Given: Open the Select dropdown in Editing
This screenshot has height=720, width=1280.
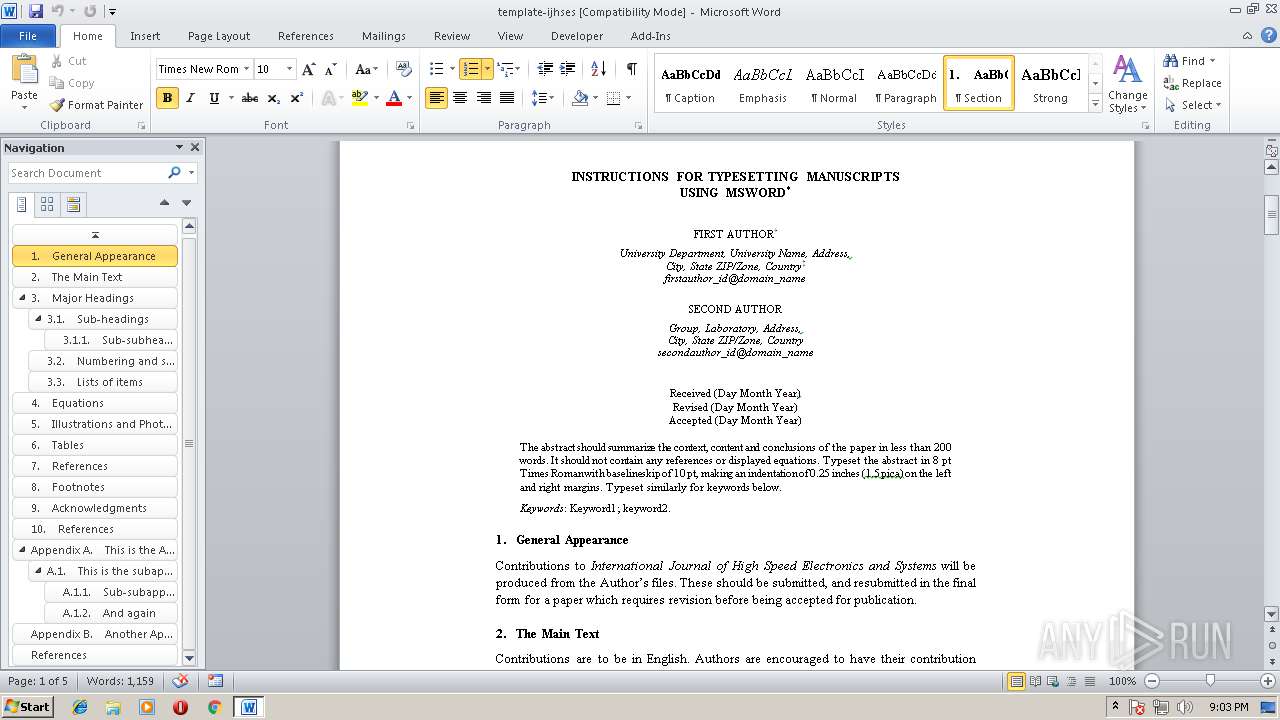Looking at the screenshot, I should 1194,105.
